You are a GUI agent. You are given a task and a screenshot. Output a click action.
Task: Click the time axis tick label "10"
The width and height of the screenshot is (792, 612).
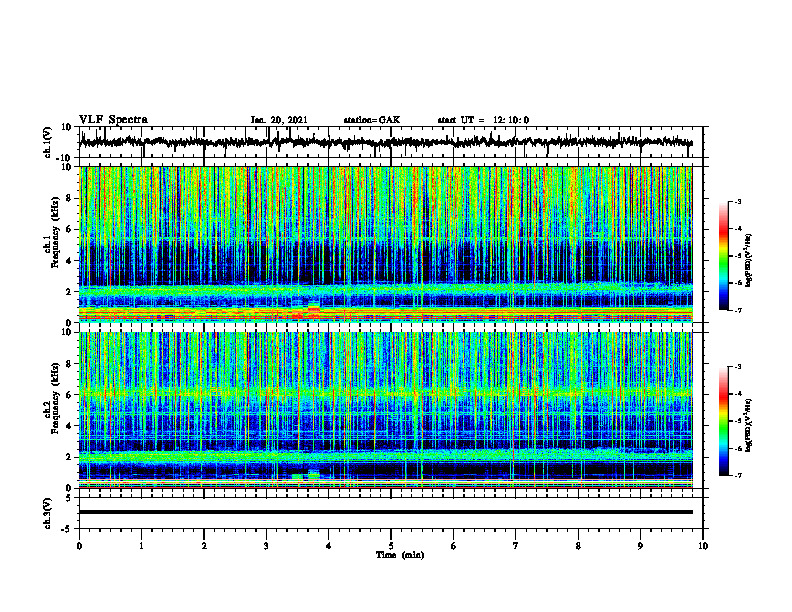[703, 546]
